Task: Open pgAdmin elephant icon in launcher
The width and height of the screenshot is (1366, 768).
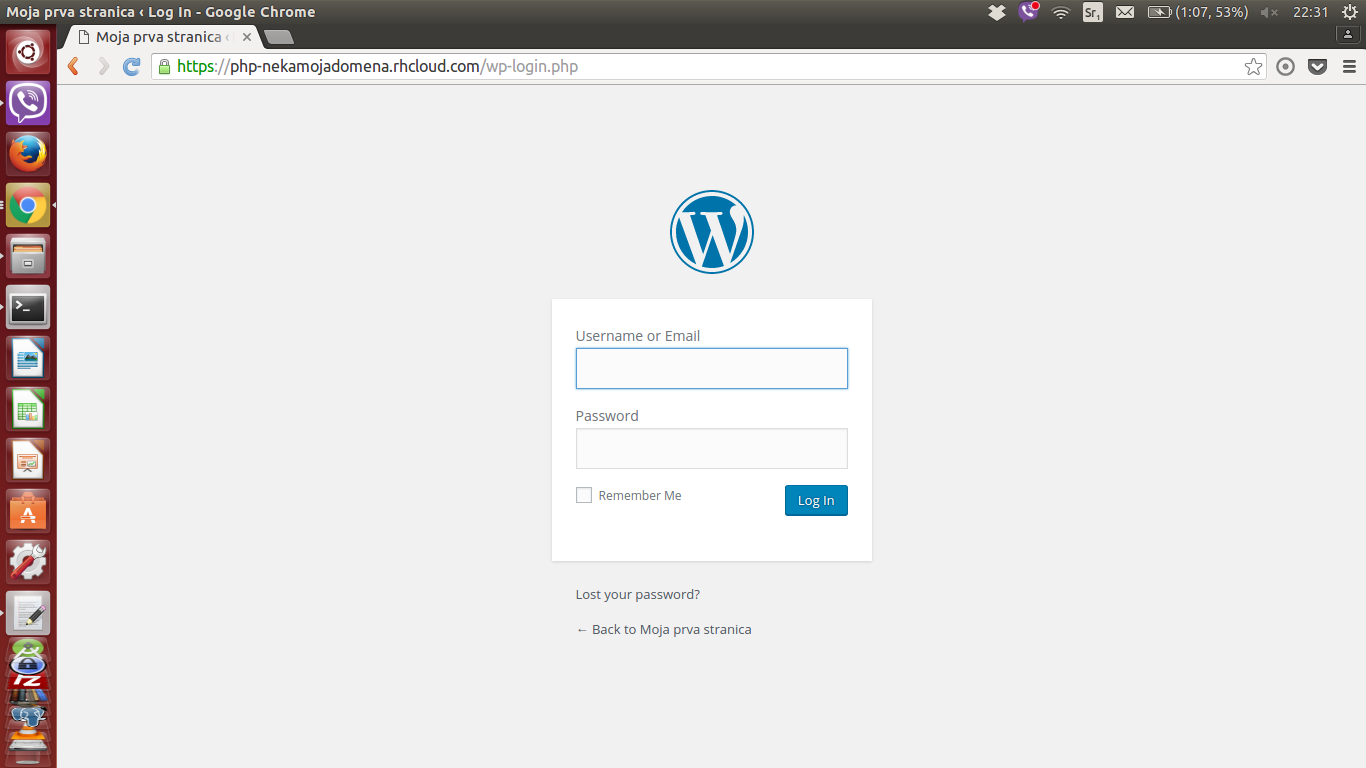Action: click(x=28, y=716)
